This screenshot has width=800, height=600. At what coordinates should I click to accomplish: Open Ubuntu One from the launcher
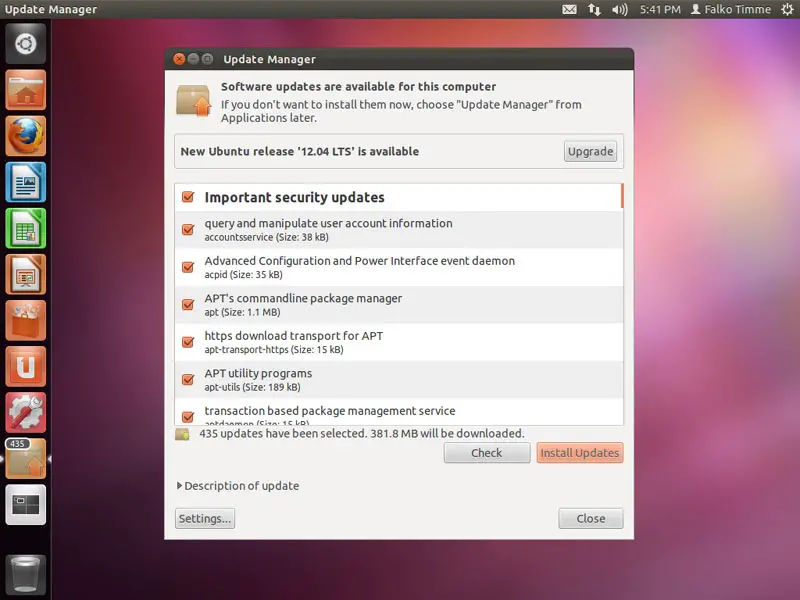(26, 366)
